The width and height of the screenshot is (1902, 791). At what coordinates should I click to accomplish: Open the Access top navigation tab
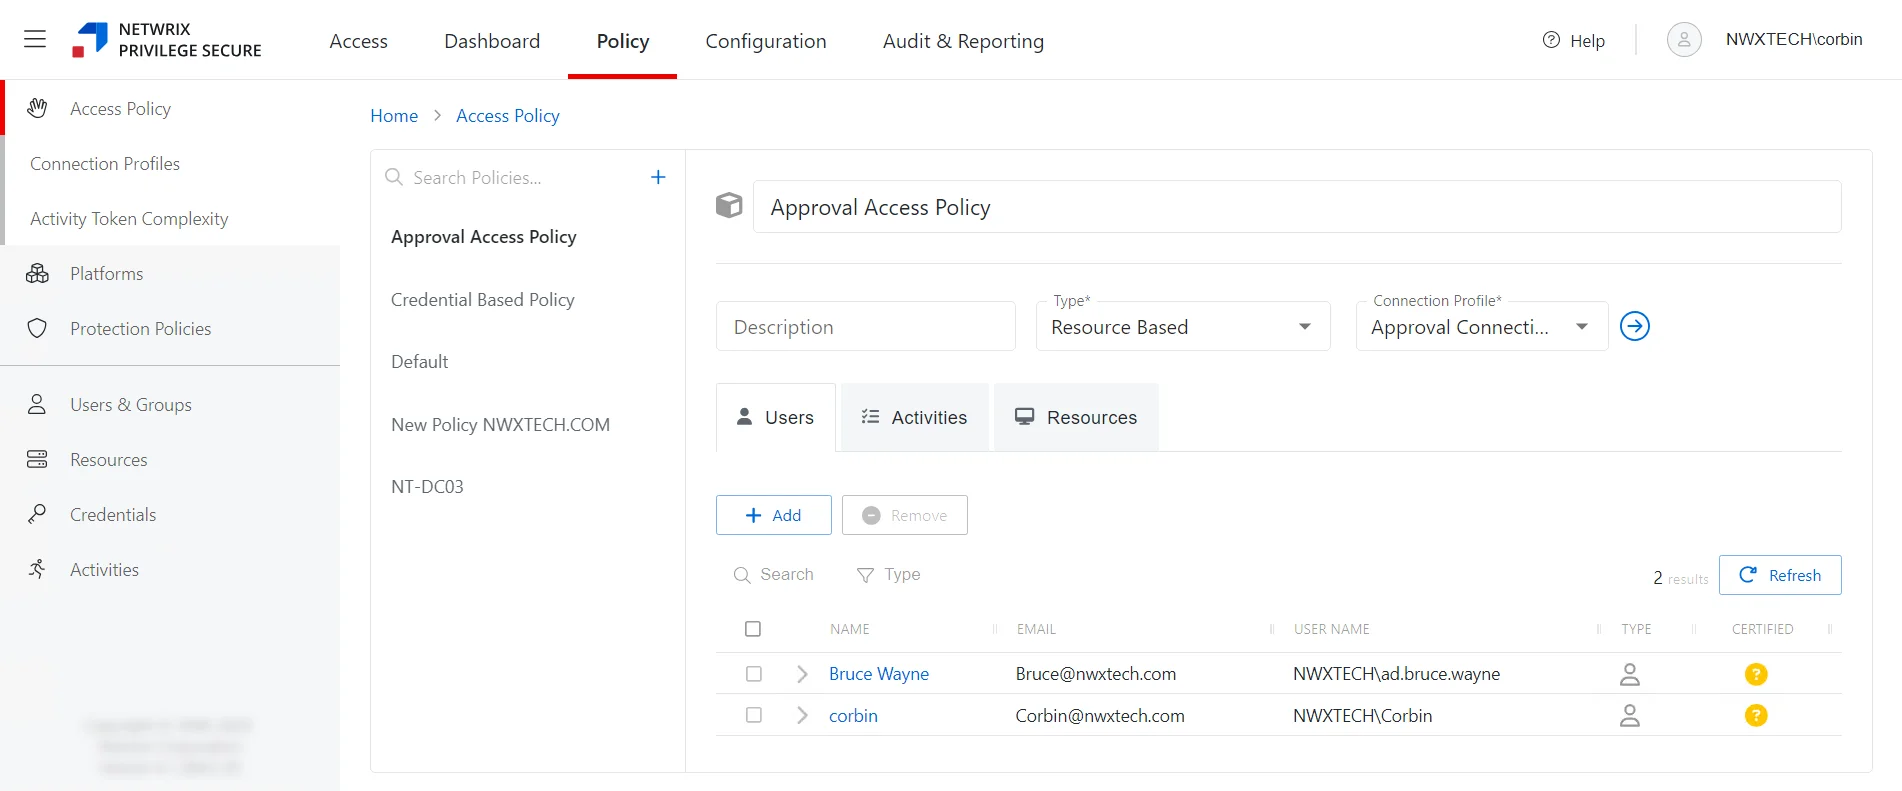click(358, 41)
